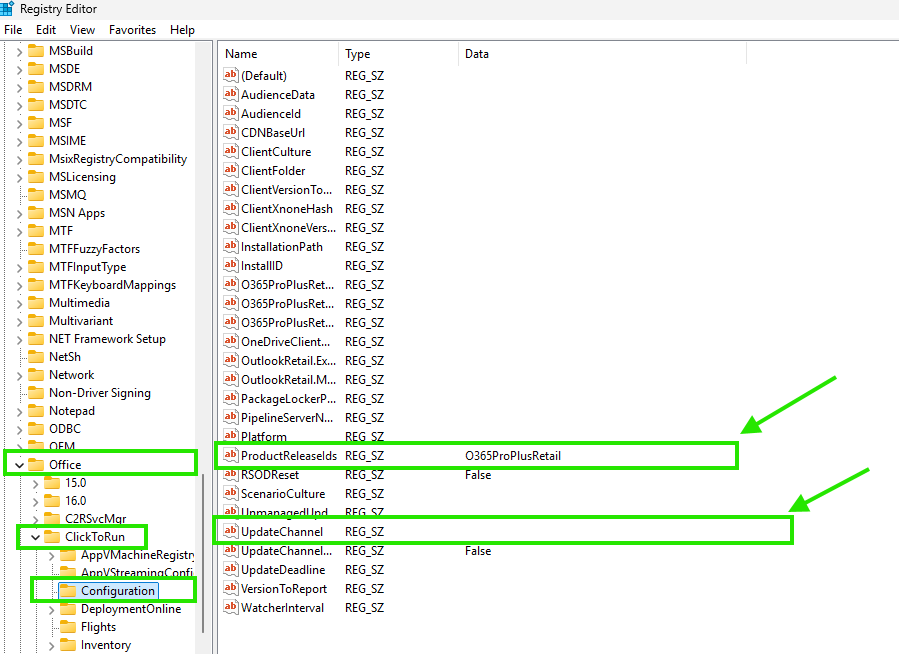The height and width of the screenshot is (654, 899).
Task: Click the string icon of AudienceData value
Action: point(230,94)
